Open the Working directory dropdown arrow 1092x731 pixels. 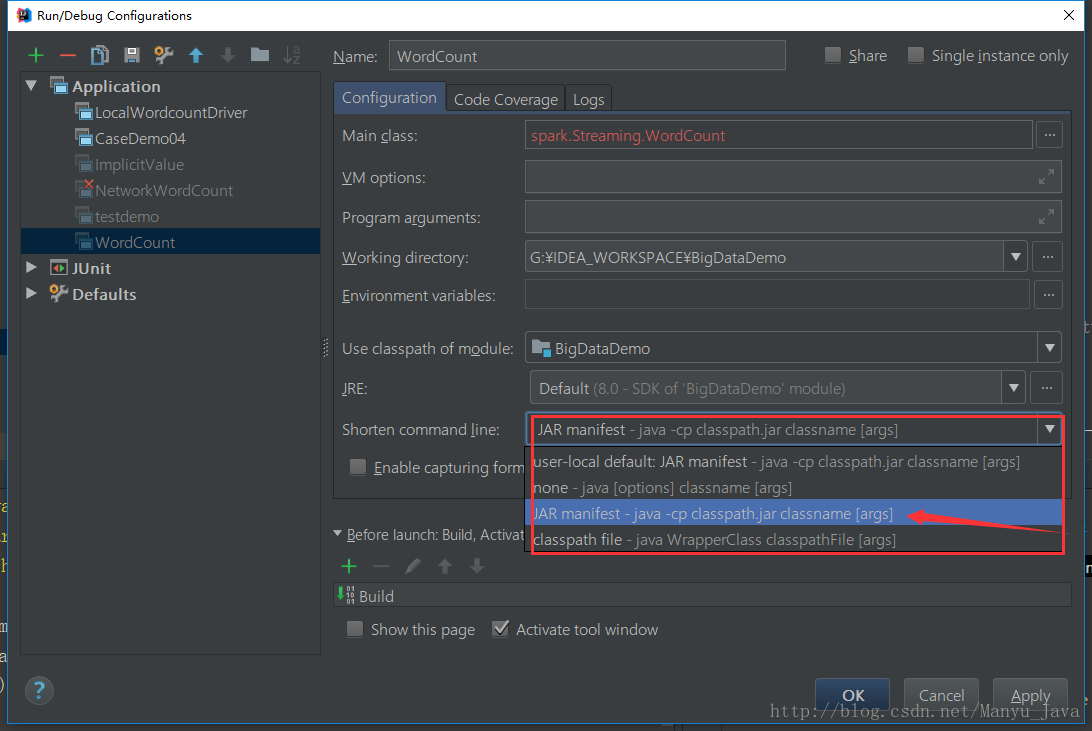(1015, 258)
